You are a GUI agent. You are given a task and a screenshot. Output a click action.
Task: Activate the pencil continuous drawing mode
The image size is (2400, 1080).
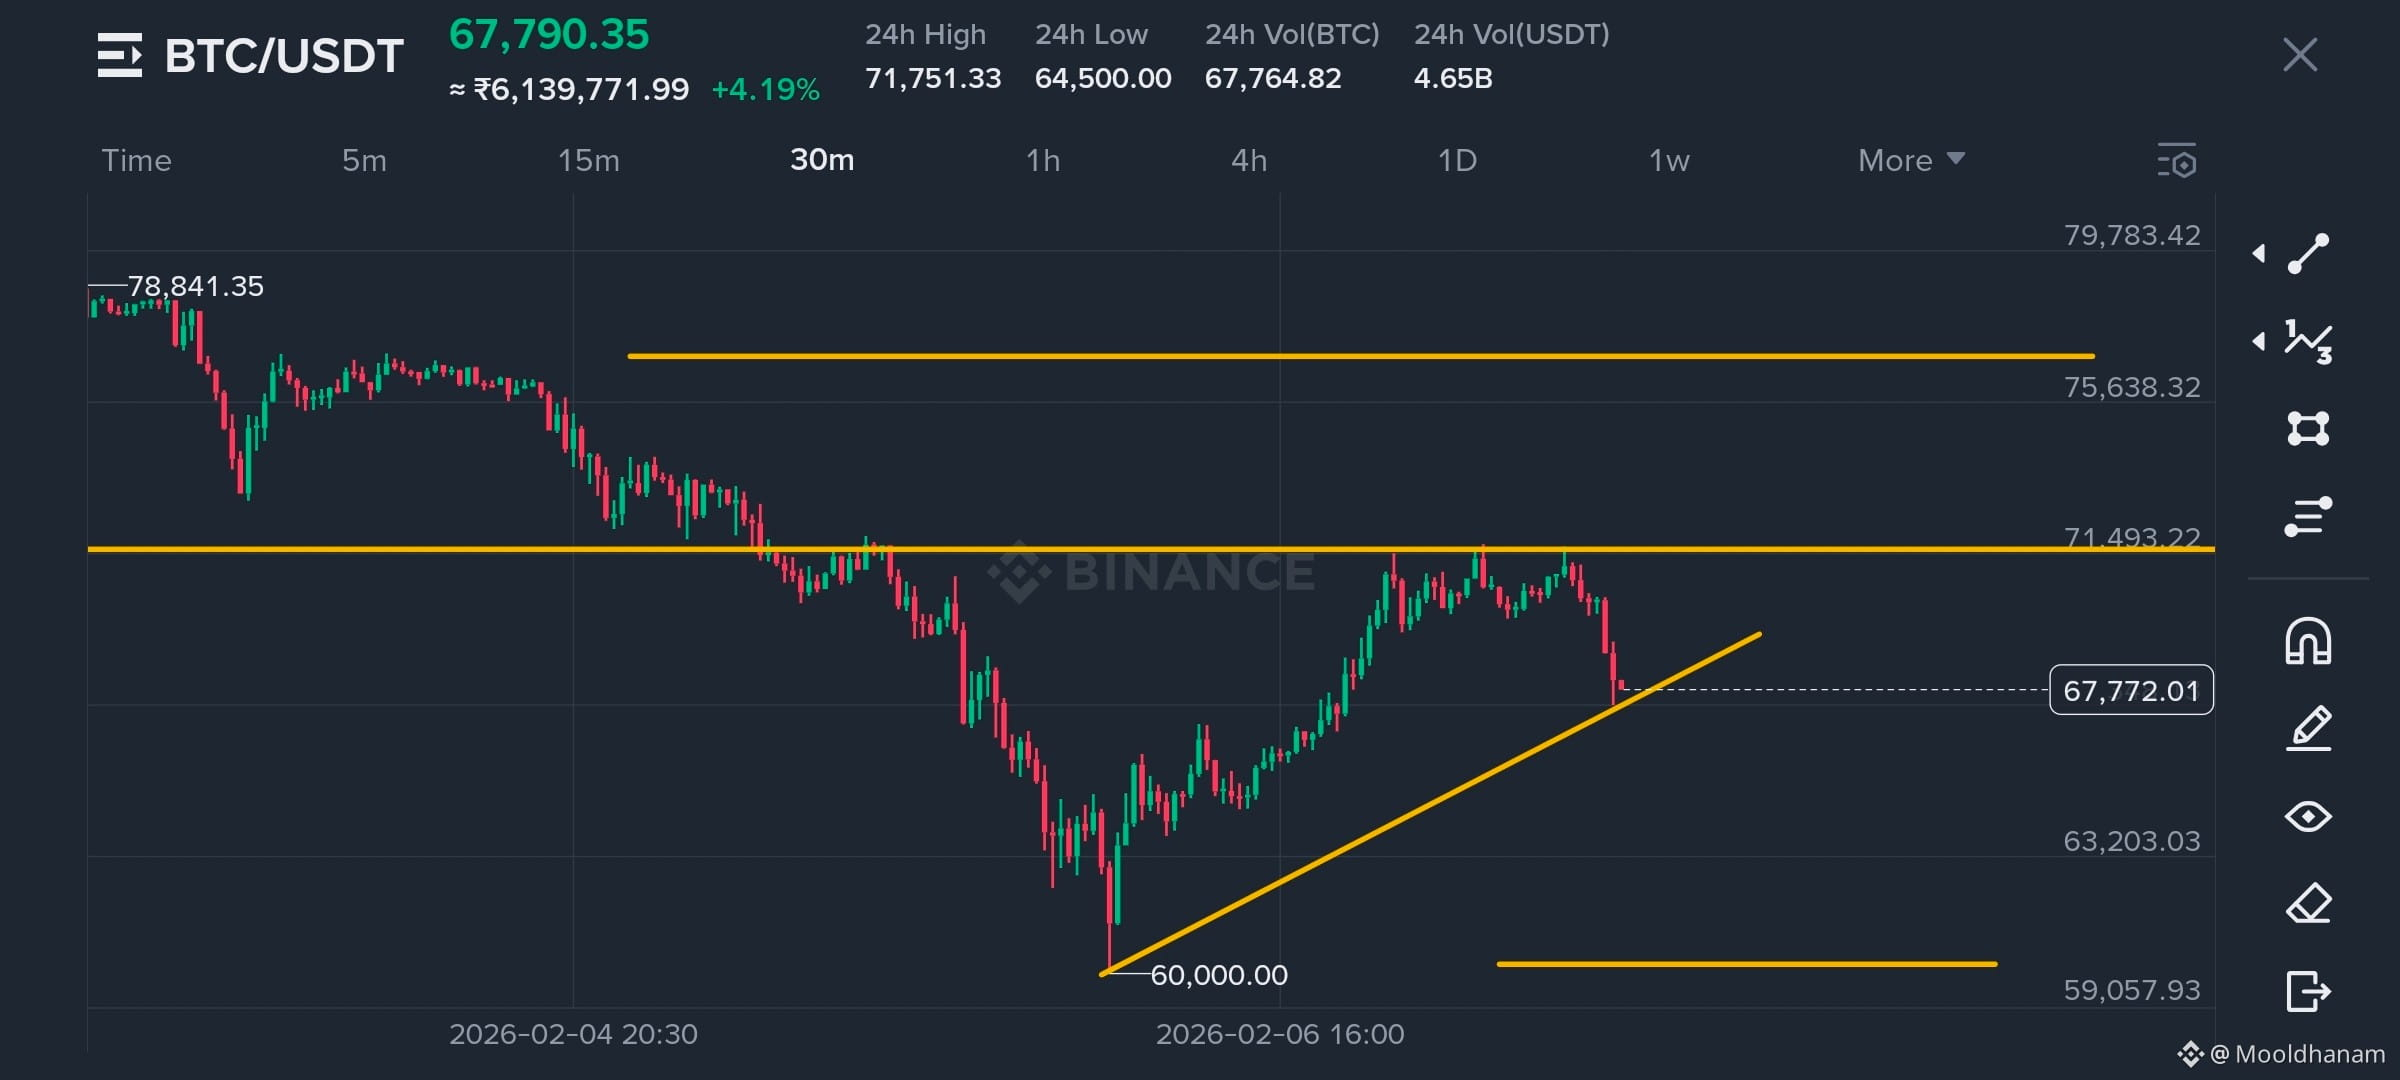(x=2308, y=728)
